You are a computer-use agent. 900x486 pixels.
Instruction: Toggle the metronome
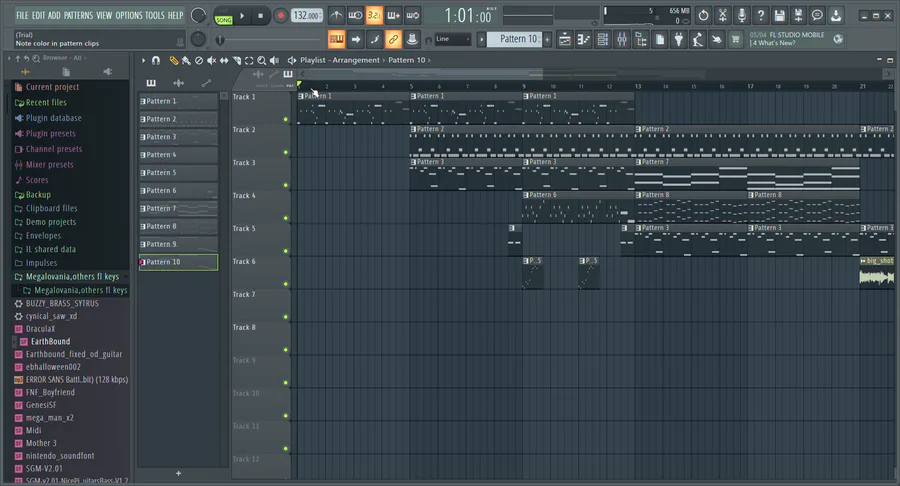pyautogui.click(x=336, y=15)
